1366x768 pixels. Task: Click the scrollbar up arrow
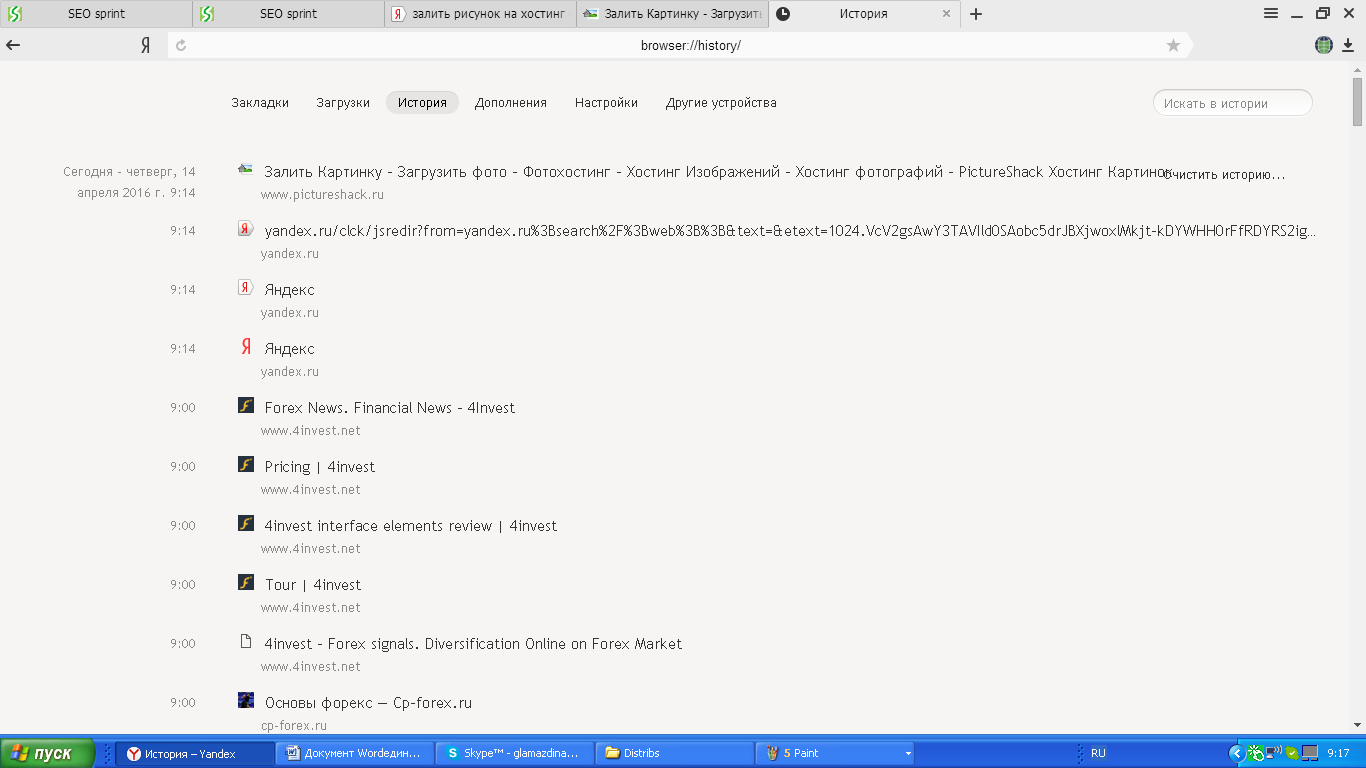coord(1358,70)
